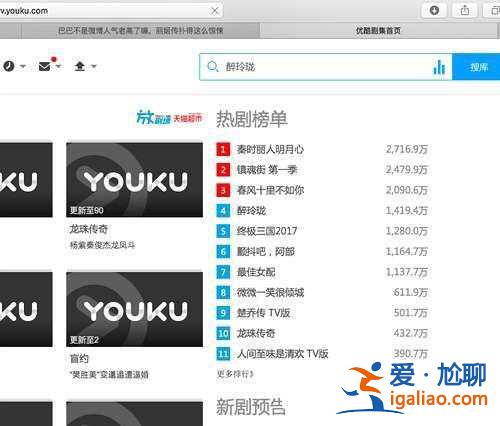This screenshot has height=426, width=500.
Task: Click rank badge number 11
Action: 223,354
